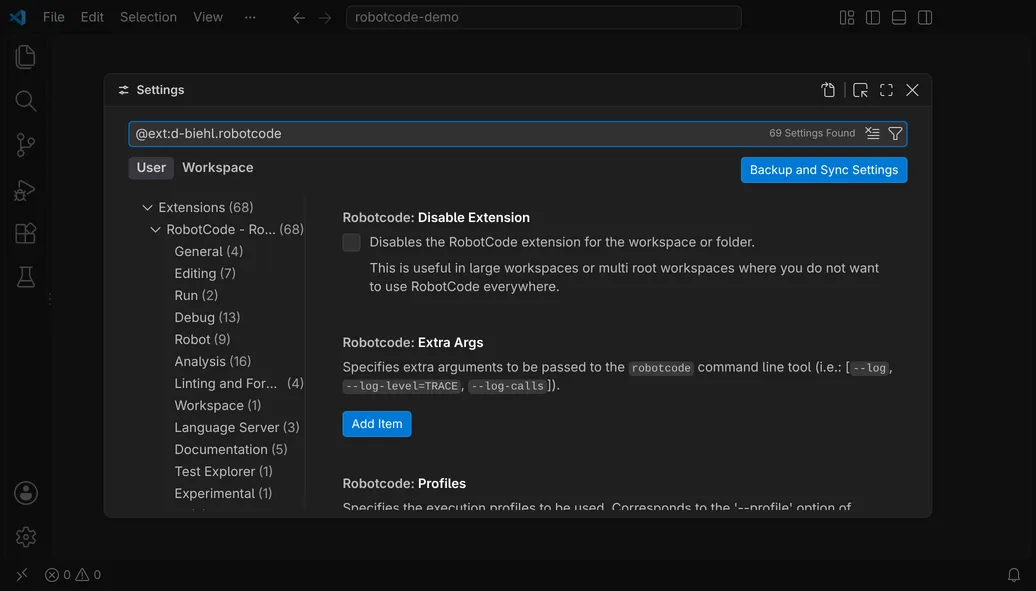Image resolution: width=1036 pixels, height=591 pixels.
Task: Open the Search view in activity bar
Action: pyautogui.click(x=25, y=101)
